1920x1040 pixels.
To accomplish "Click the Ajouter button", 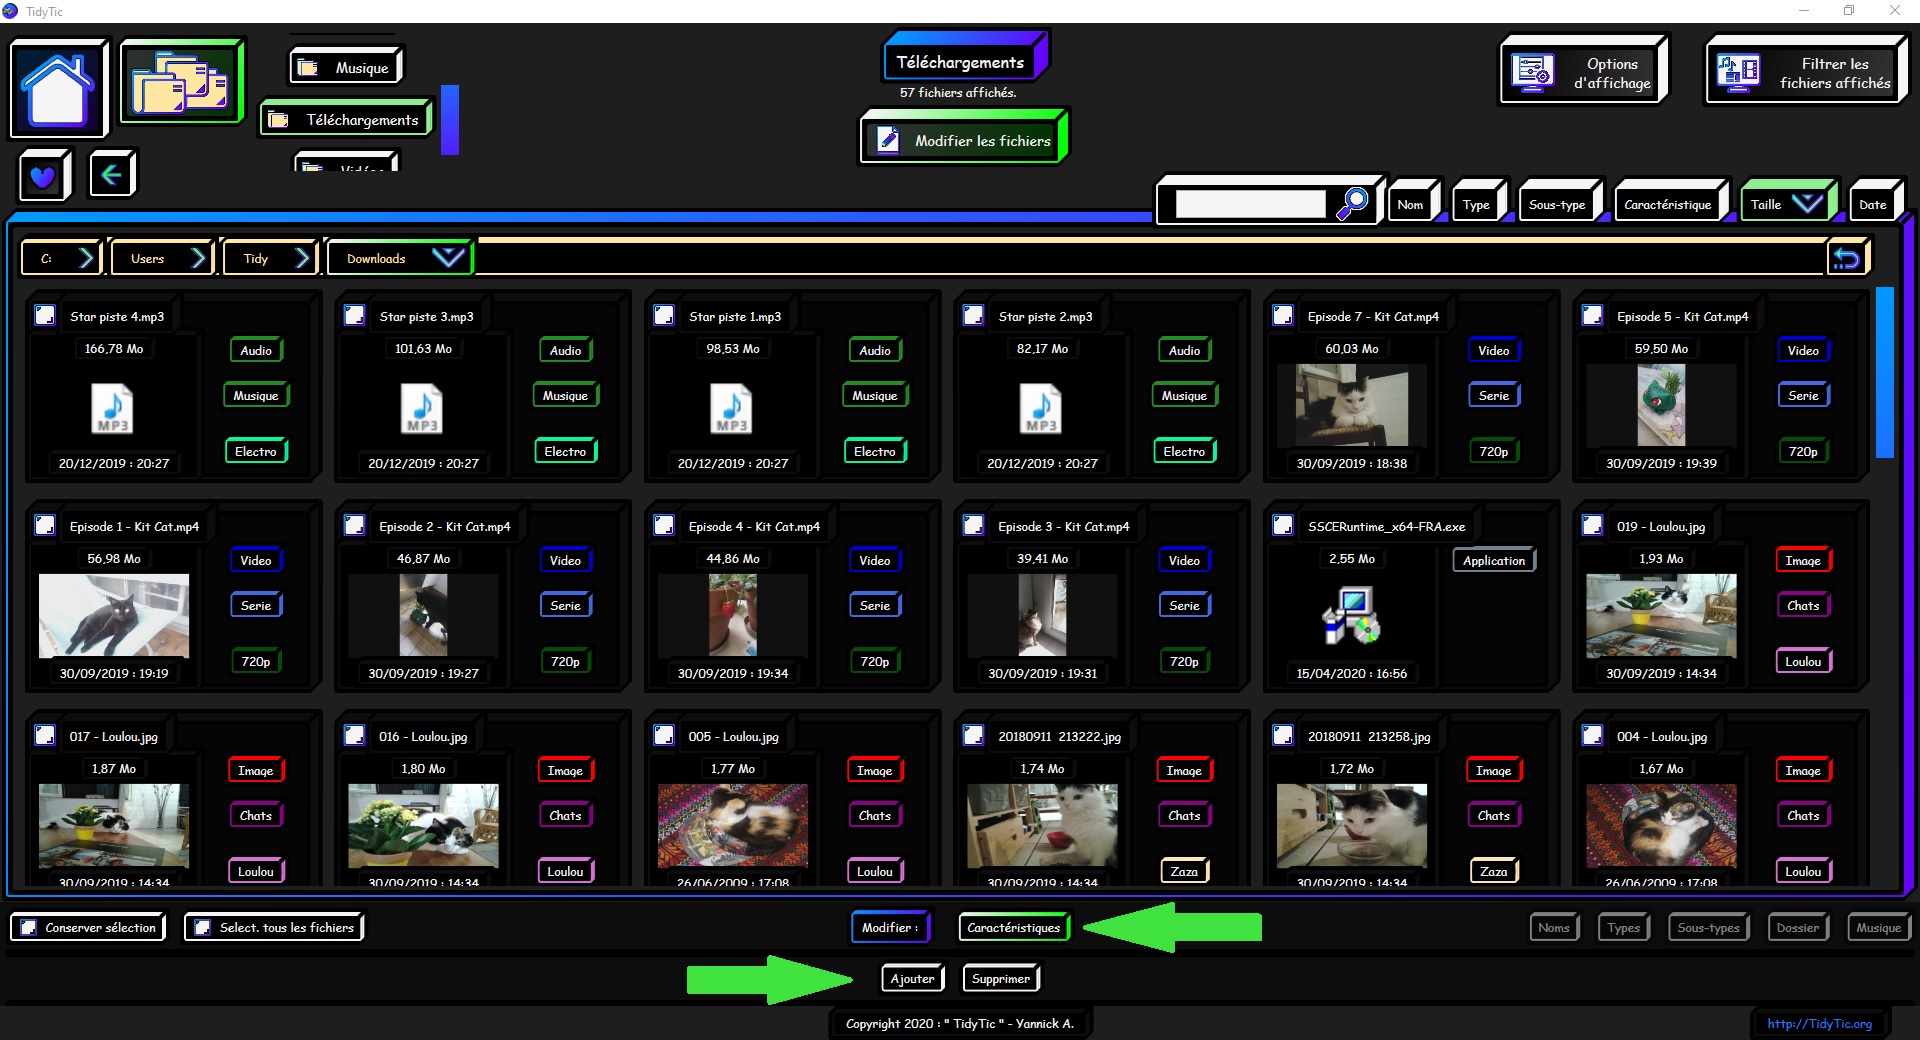I will [912, 979].
